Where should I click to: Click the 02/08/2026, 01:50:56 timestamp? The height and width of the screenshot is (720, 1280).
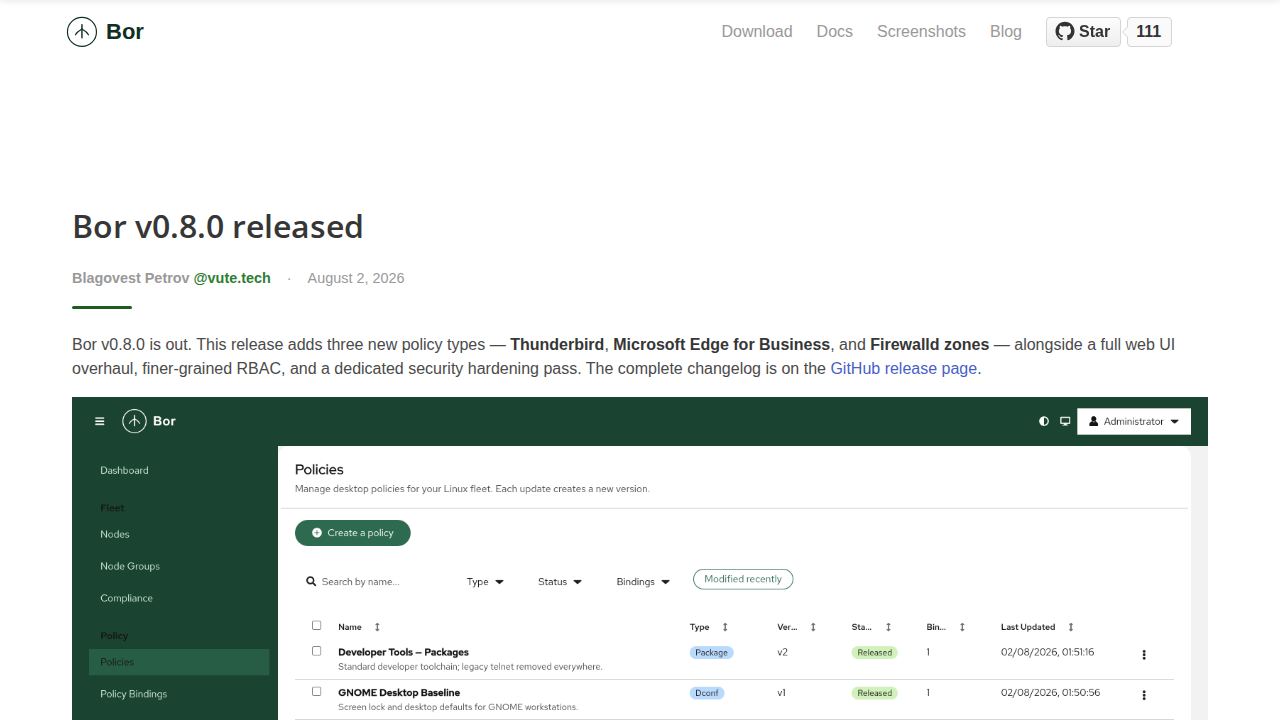click(1050, 692)
